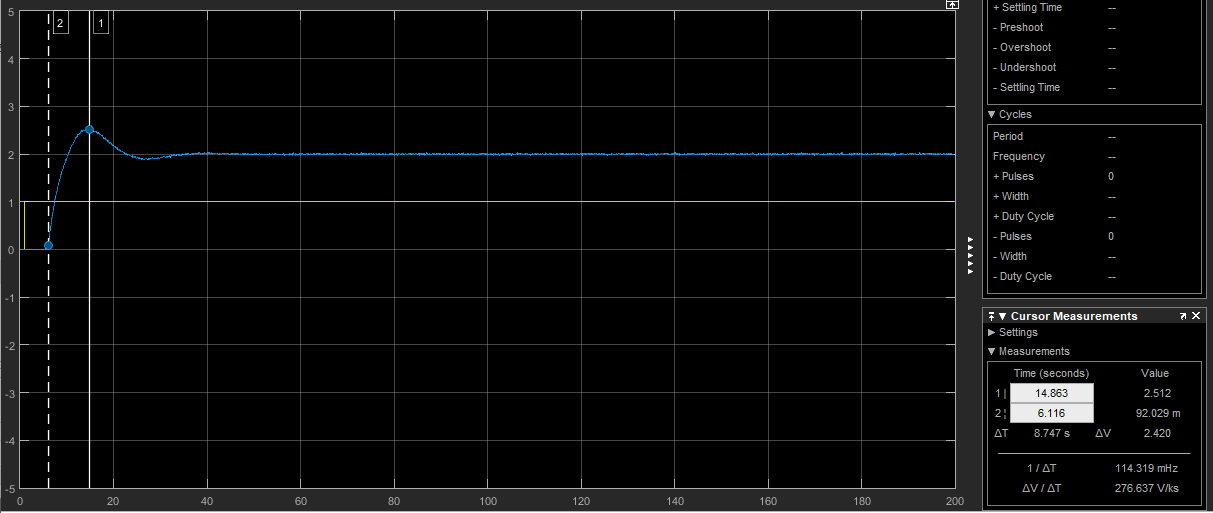Click the ΔV/ΔT value 276.637 V/ks
The width and height of the screenshot is (1213, 513).
(x=1146, y=488)
